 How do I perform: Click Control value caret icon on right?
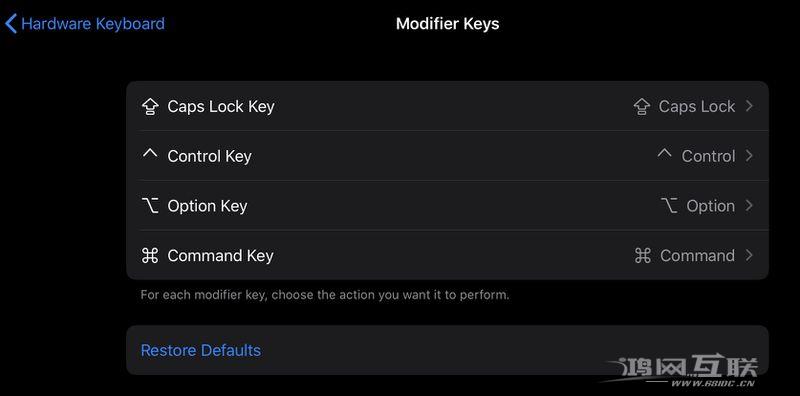(664, 153)
